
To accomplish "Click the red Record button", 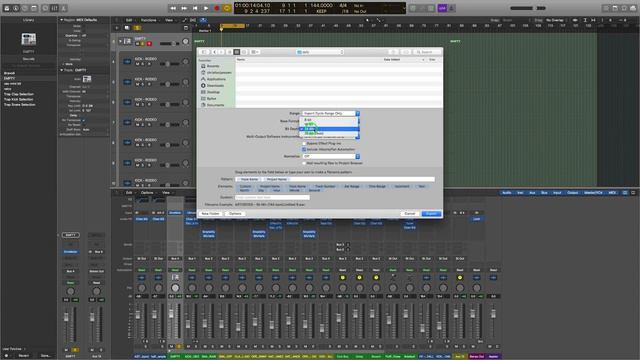I will pos(217,8).
